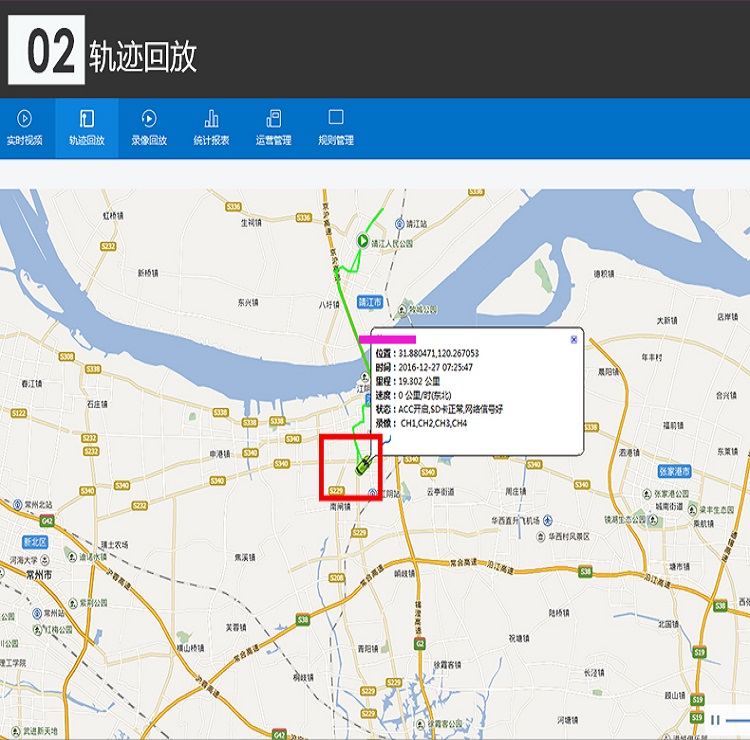Click the green track start marker

point(363,240)
